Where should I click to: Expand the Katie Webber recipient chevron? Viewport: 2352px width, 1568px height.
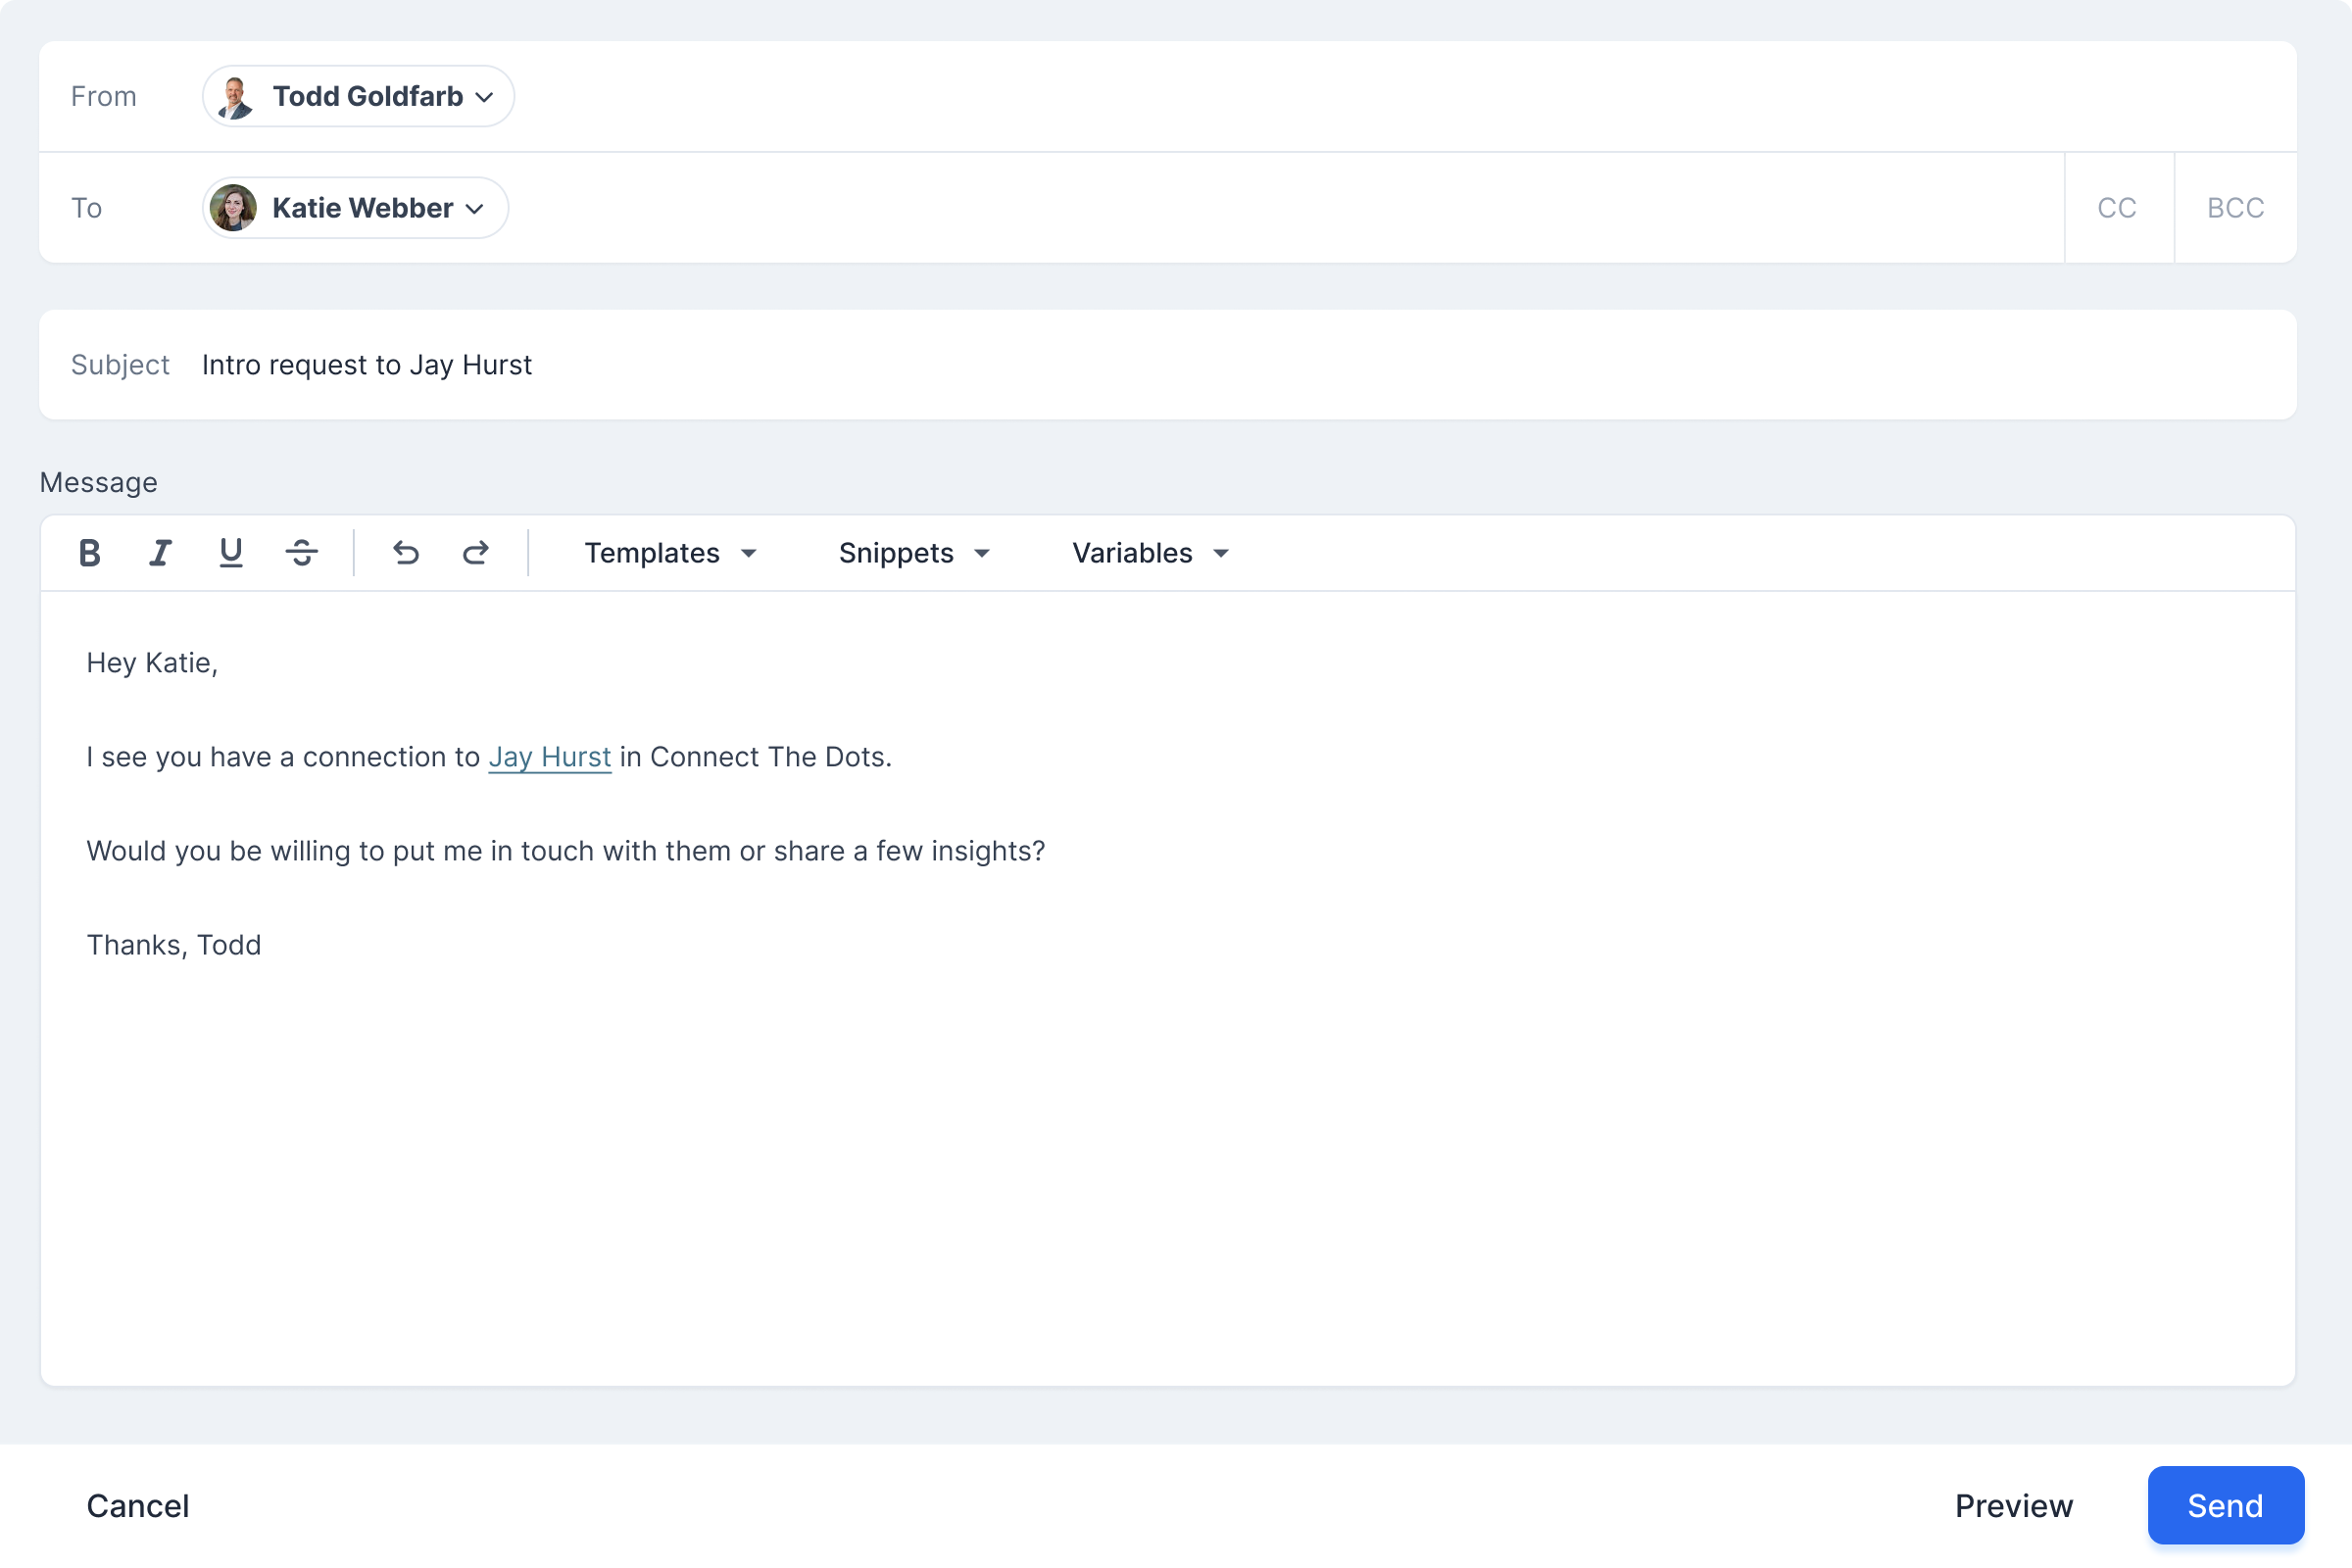tap(475, 209)
